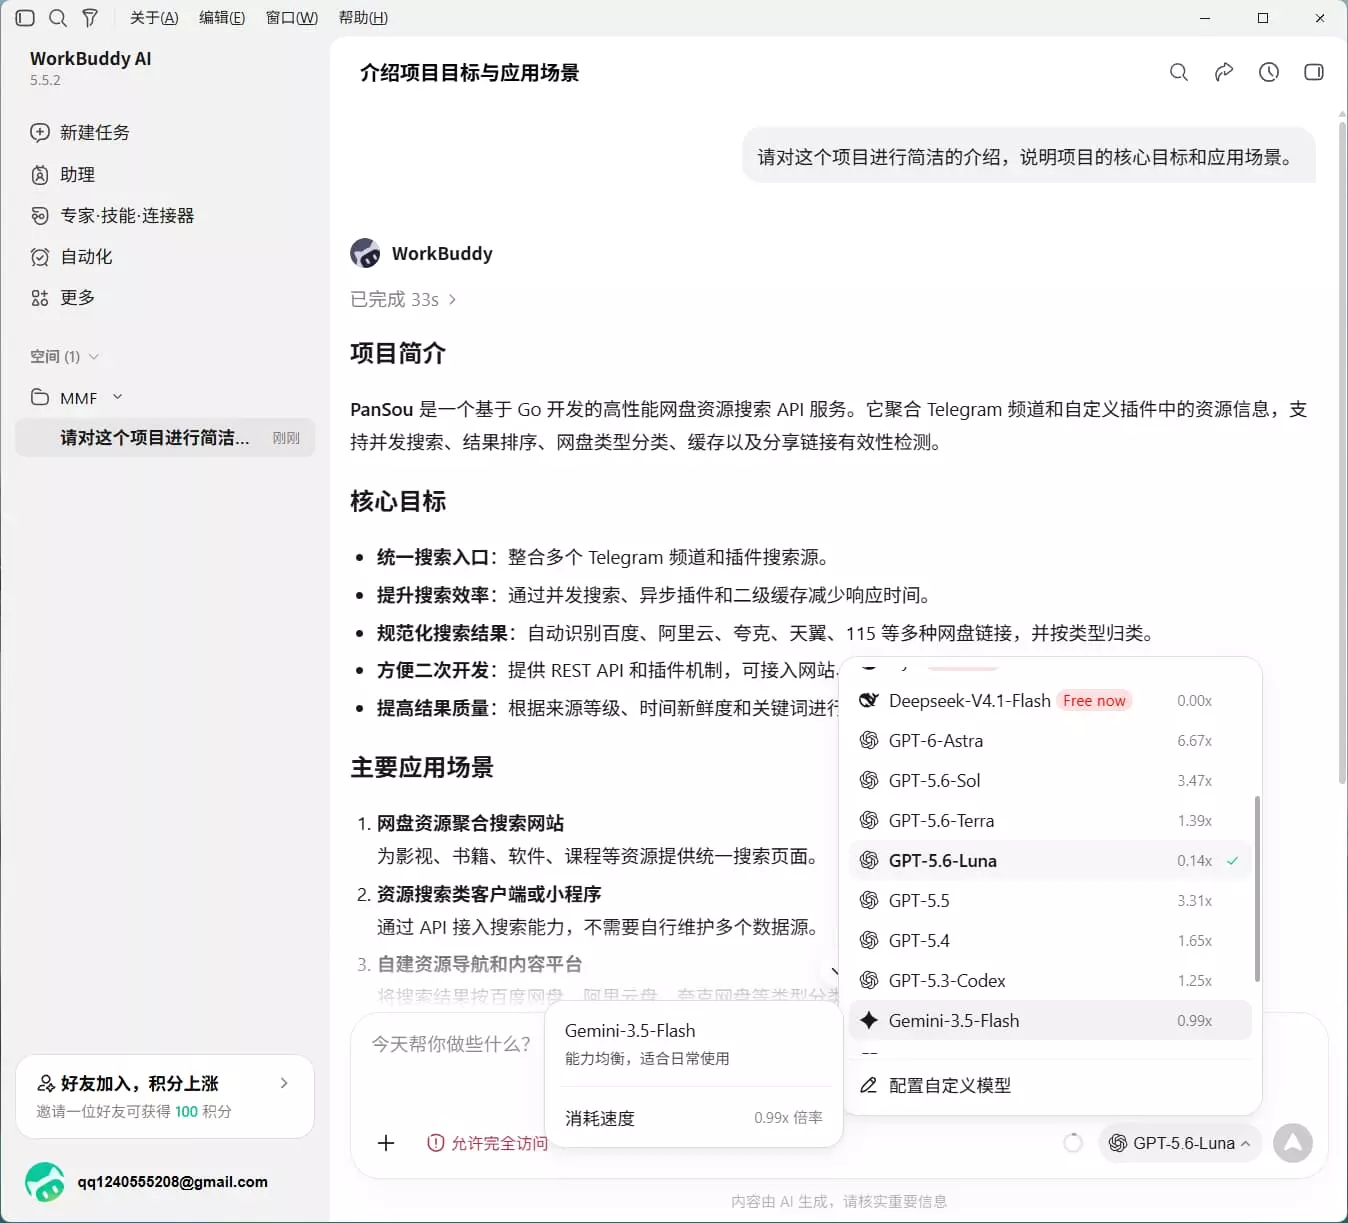Screen dimensions: 1348x1223
Task: Open conversation history clock icon
Action: tap(1269, 72)
